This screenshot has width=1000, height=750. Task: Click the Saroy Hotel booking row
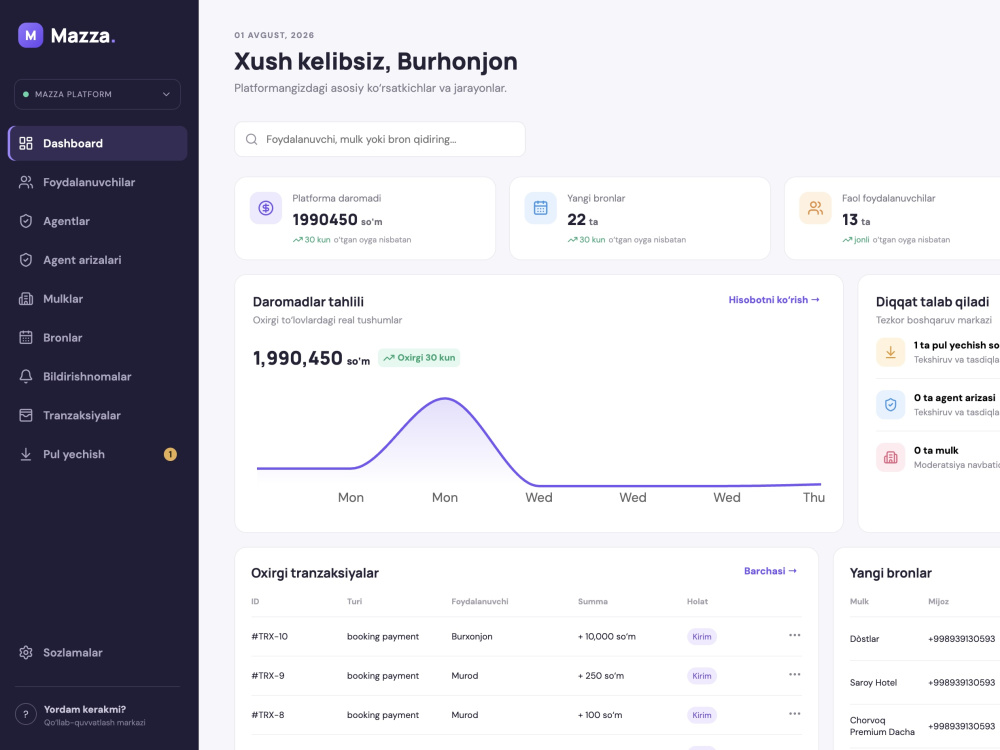[x=925, y=682]
